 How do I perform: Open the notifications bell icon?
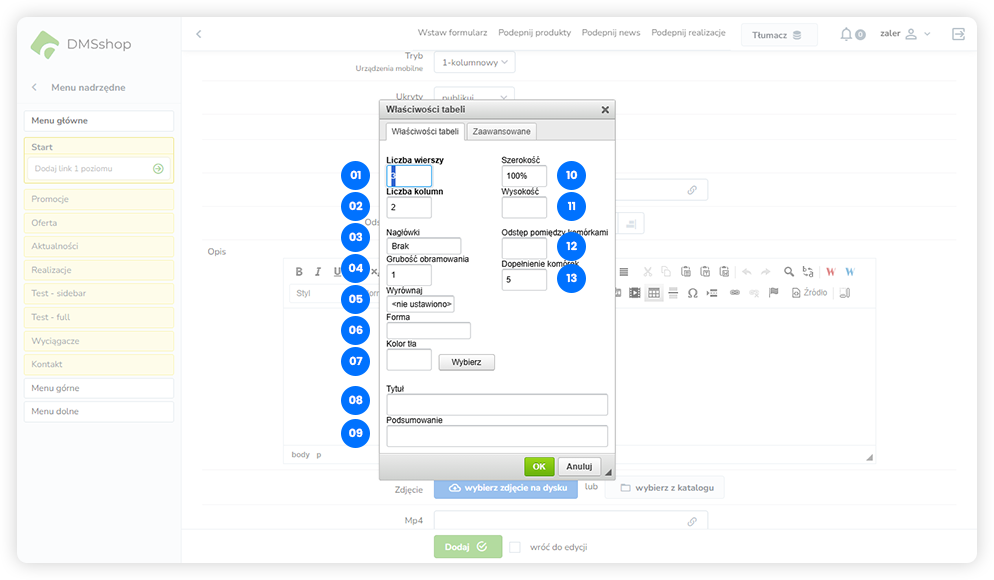click(x=846, y=34)
